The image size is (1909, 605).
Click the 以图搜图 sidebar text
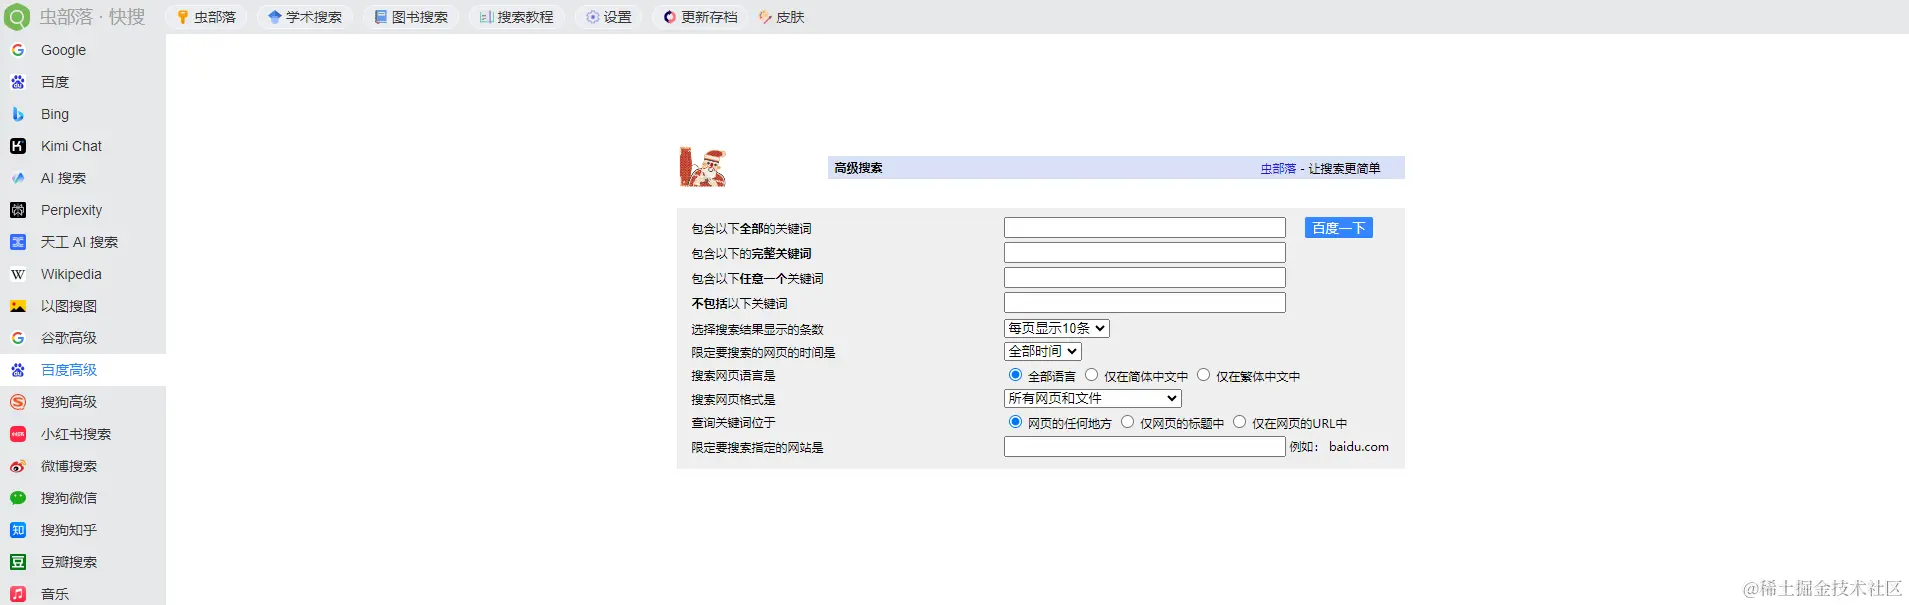[69, 306]
